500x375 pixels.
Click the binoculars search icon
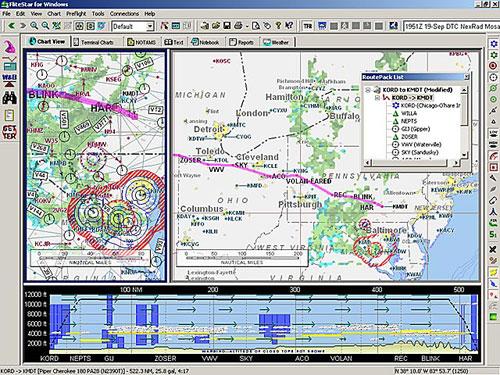click(x=9, y=98)
